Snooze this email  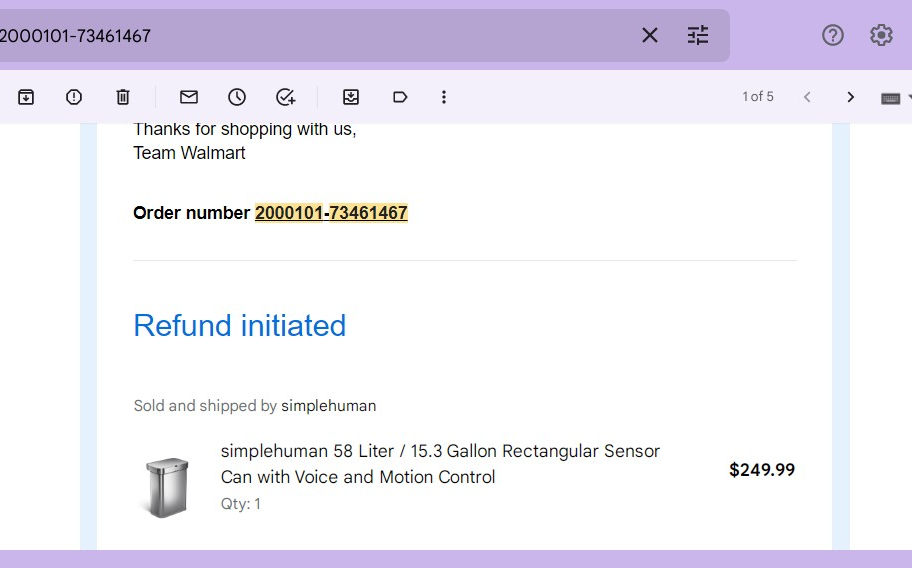tap(237, 97)
